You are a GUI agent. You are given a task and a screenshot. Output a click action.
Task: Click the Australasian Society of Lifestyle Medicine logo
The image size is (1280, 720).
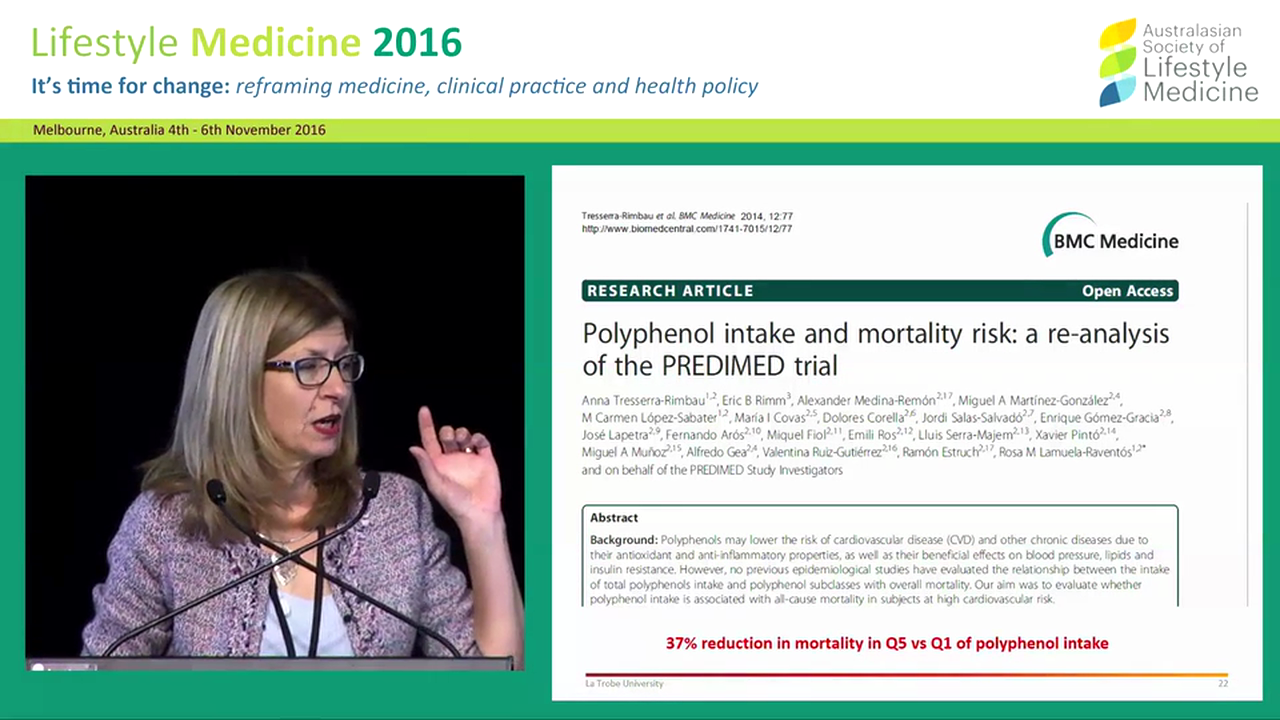(x=1178, y=62)
